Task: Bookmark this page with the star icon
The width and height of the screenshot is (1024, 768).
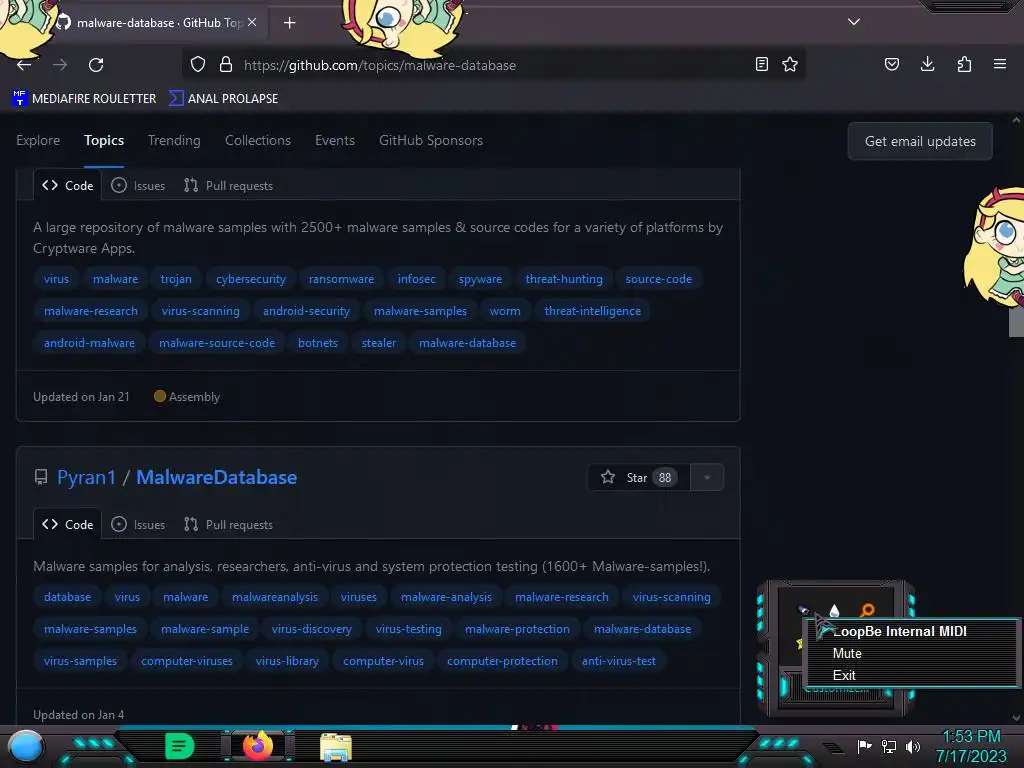Action: (790, 64)
